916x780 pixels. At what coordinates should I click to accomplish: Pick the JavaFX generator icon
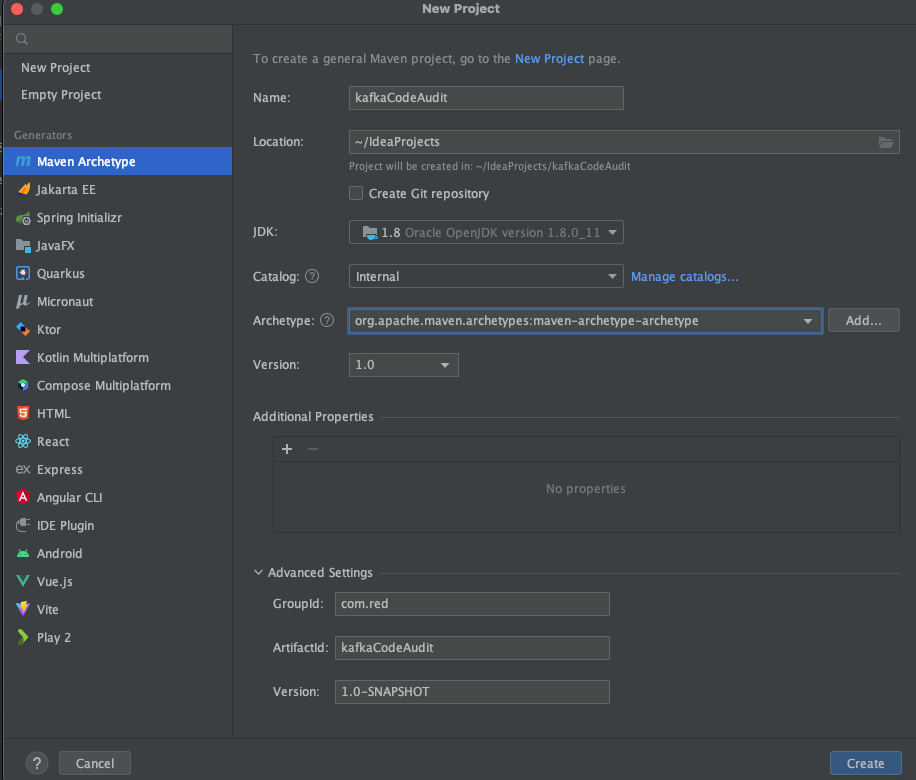click(x=23, y=245)
